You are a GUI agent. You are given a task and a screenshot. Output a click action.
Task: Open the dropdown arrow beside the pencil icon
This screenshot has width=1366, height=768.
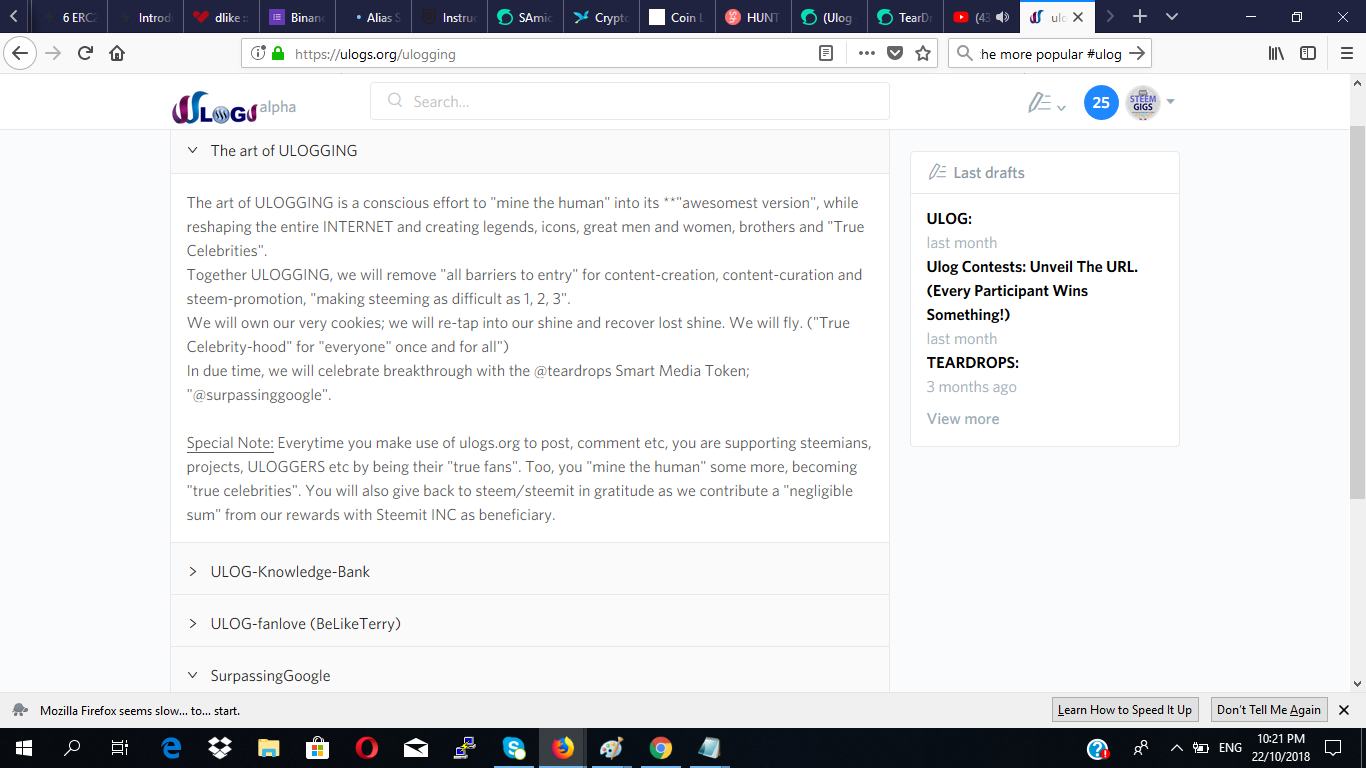click(1061, 107)
